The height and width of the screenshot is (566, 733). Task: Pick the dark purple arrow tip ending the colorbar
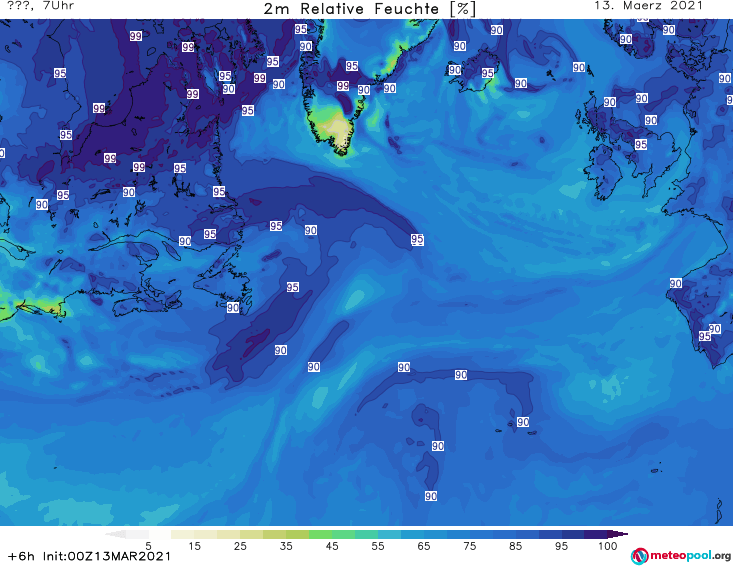[618, 534]
